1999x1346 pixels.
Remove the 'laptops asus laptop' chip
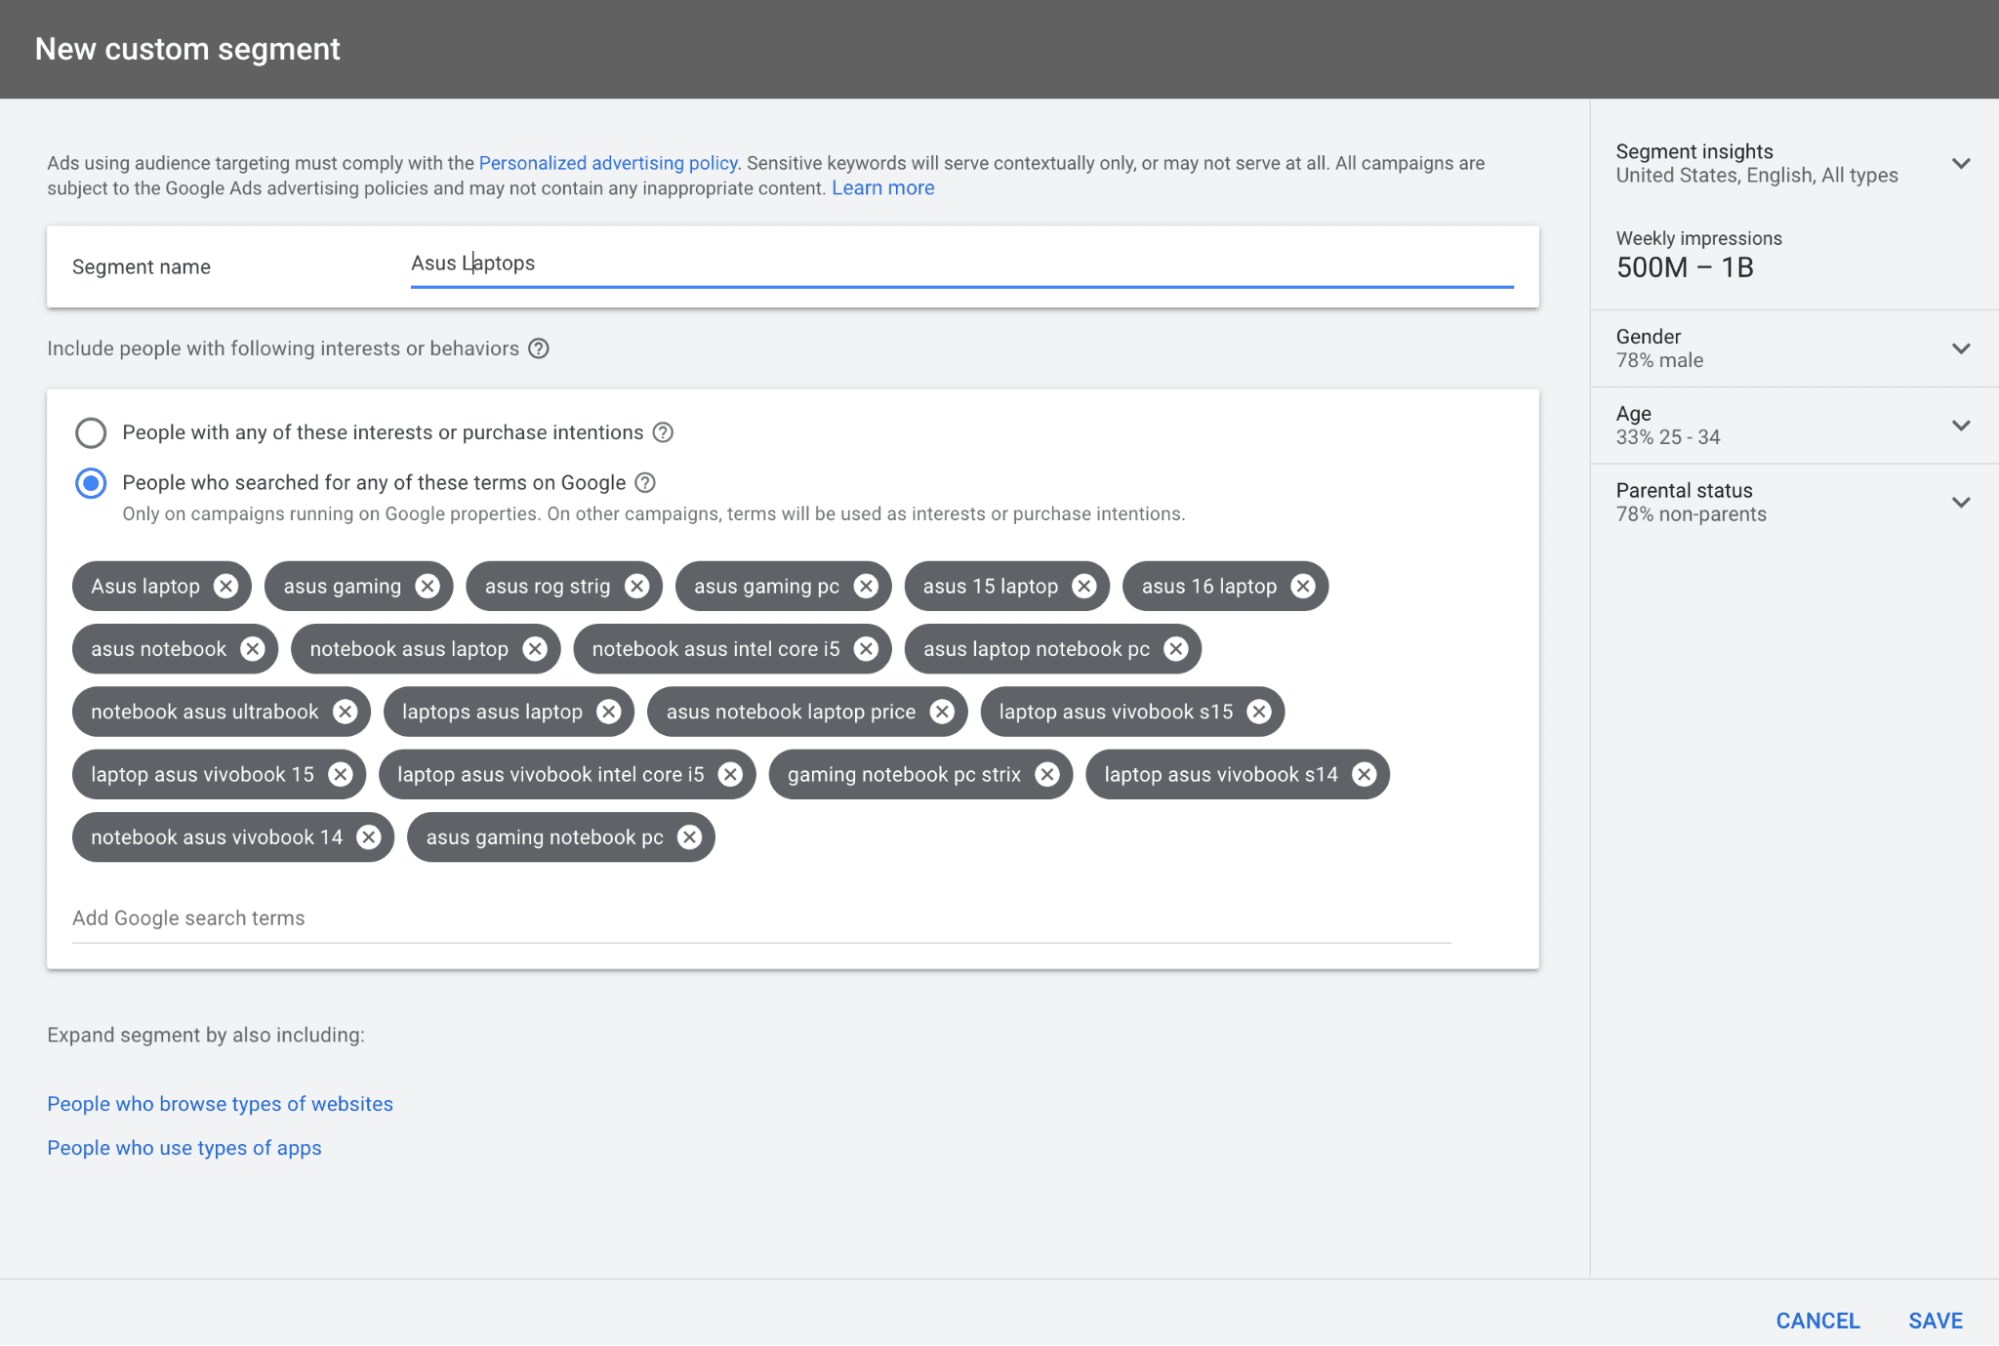pyautogui.click(x=609, y=712)
